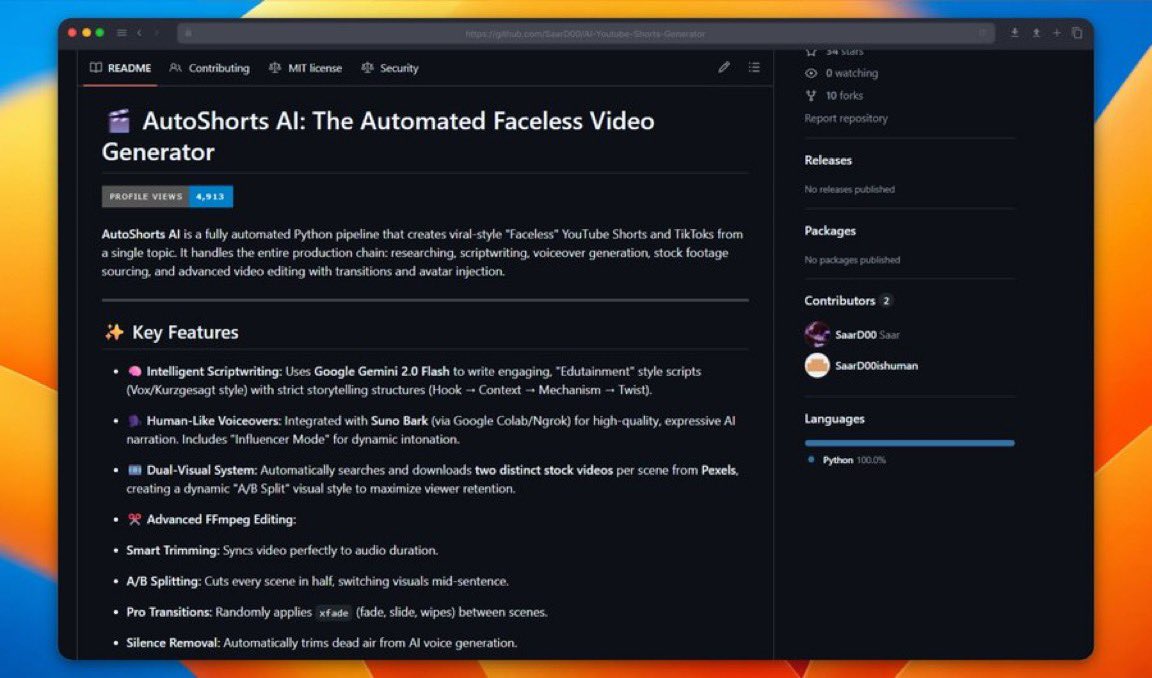Image resolution: width=1152 pixels, height=678 pixels.
Task: Open the README outline list icon
Action: [x=754, y=68]
